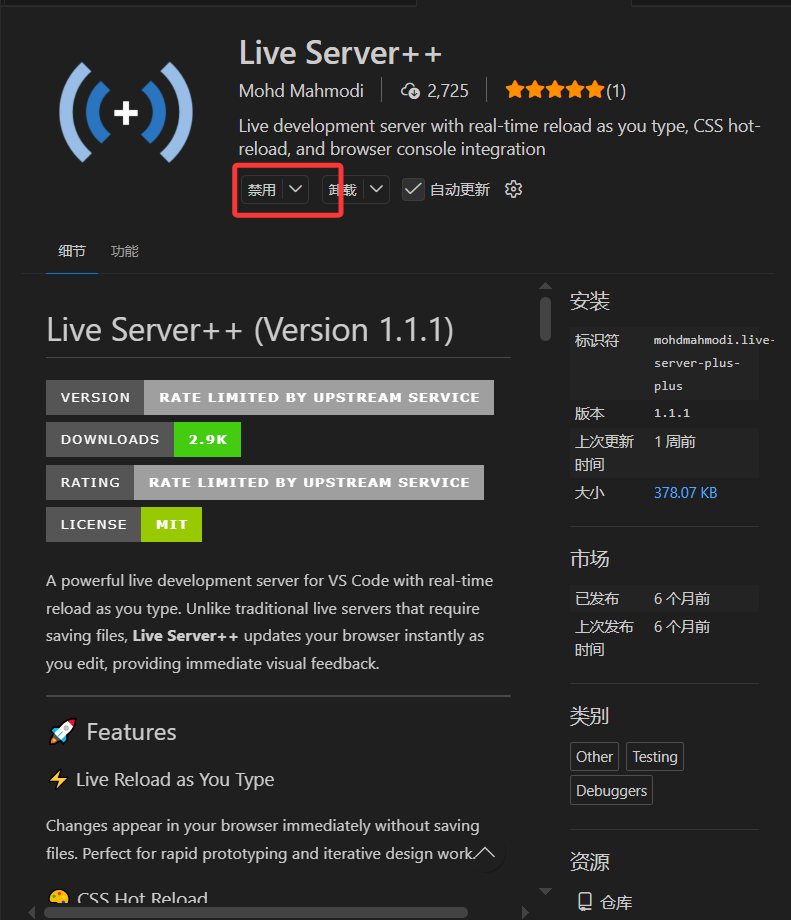Switch to the 功能 tab

[x=125, y=251]
